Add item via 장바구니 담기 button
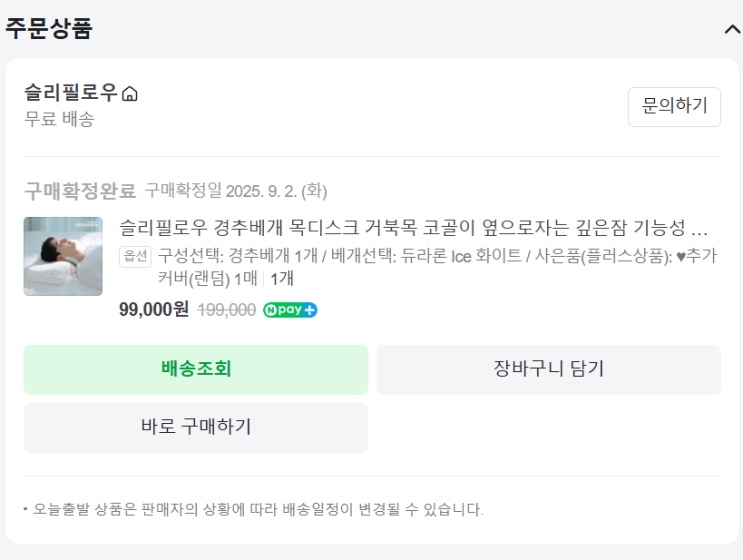743x560 pixels. 548,369
